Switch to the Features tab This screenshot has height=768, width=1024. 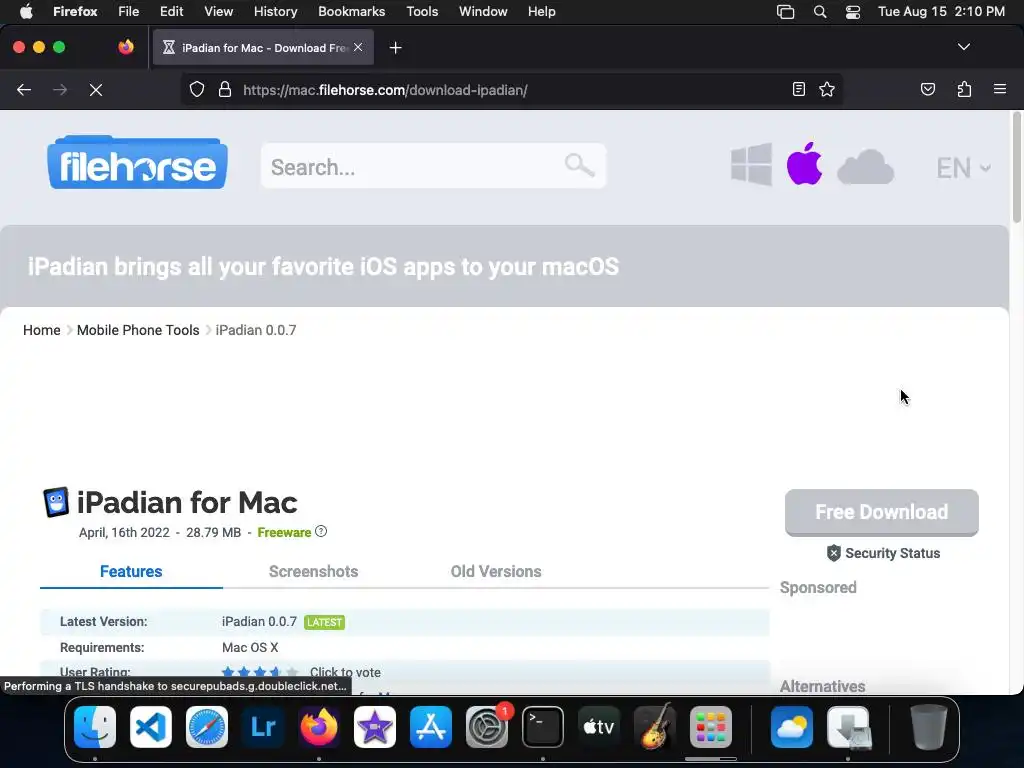(x=131, y=571)
